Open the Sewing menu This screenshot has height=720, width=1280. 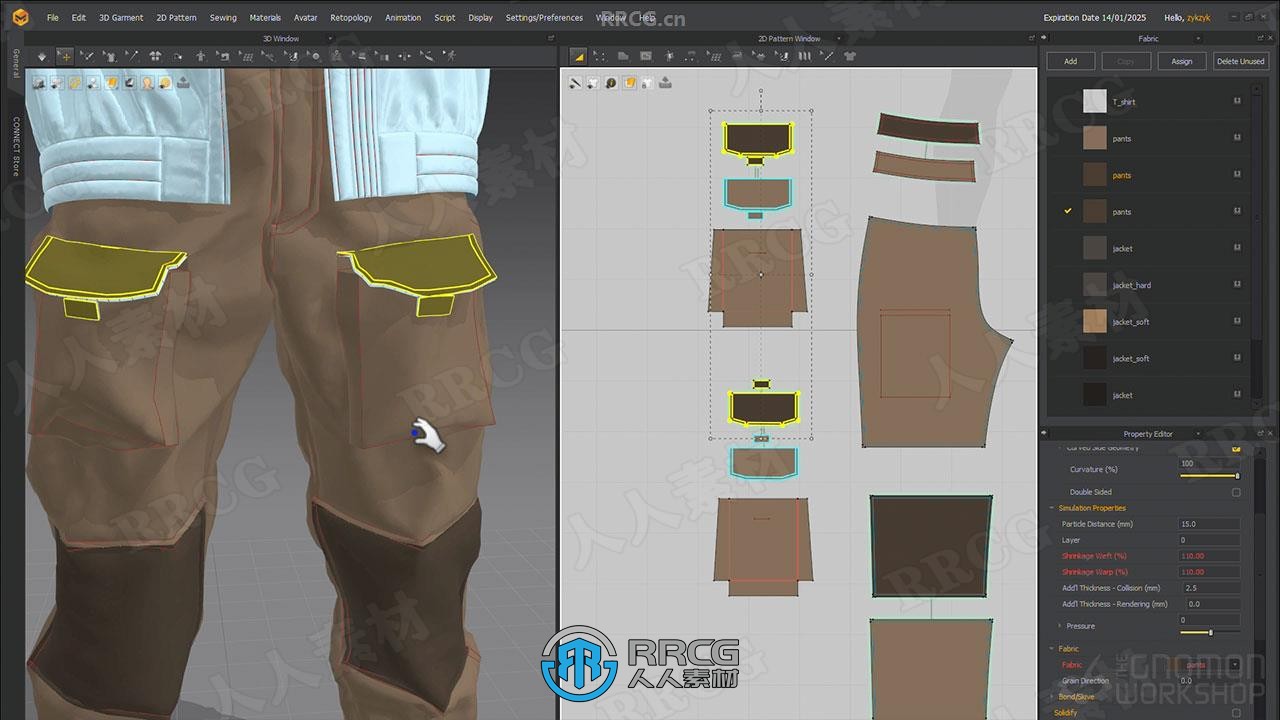coord(223,17)
